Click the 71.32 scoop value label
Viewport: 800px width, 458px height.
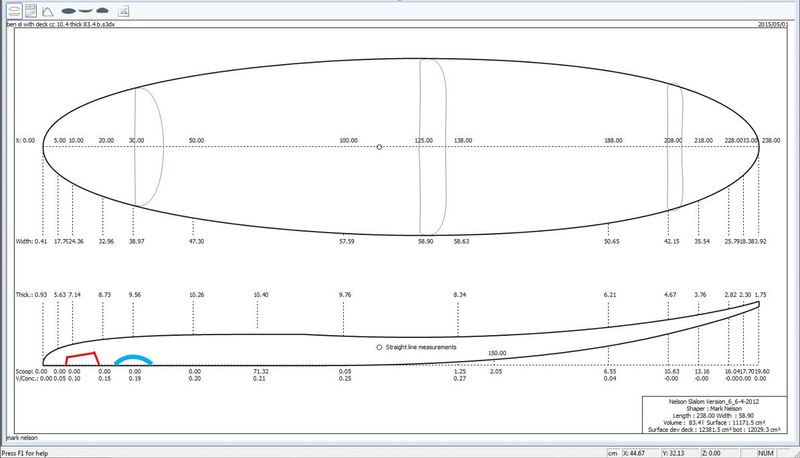(x=259, y=371)
